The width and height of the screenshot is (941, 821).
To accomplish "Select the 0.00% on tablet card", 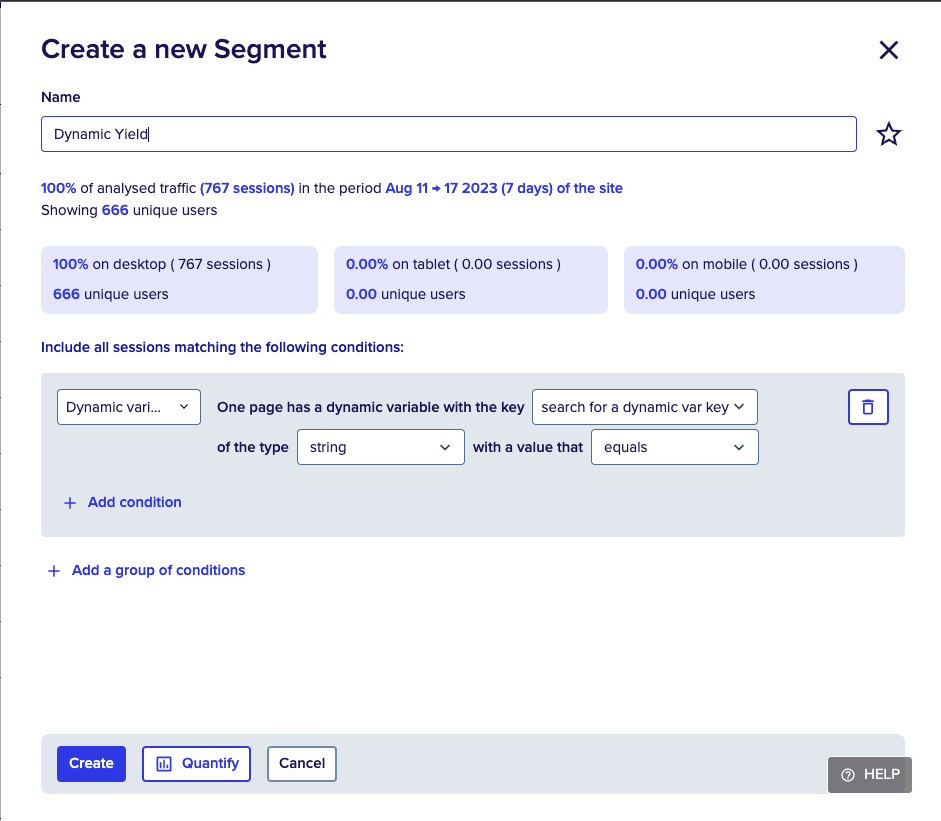I will 471,280.
